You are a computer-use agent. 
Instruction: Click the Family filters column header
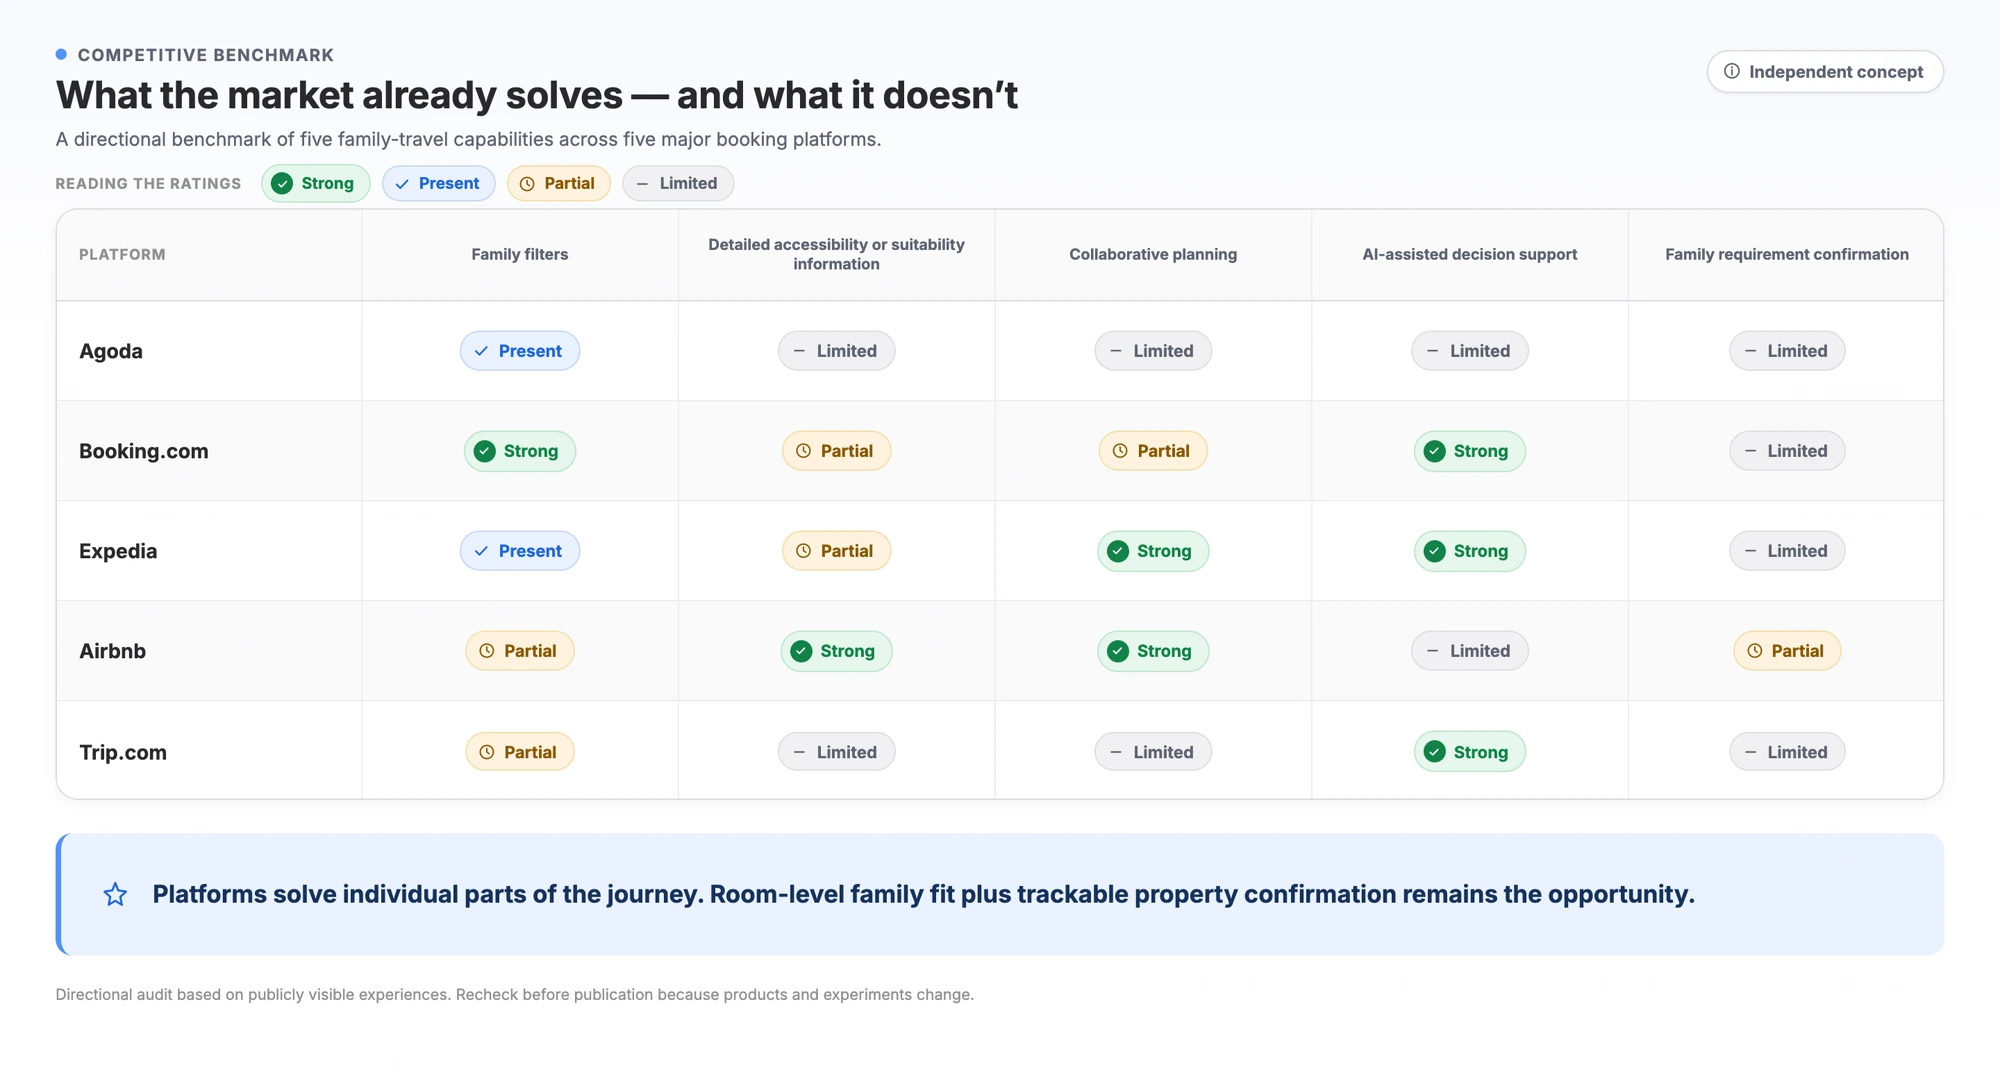coord(520,255)
